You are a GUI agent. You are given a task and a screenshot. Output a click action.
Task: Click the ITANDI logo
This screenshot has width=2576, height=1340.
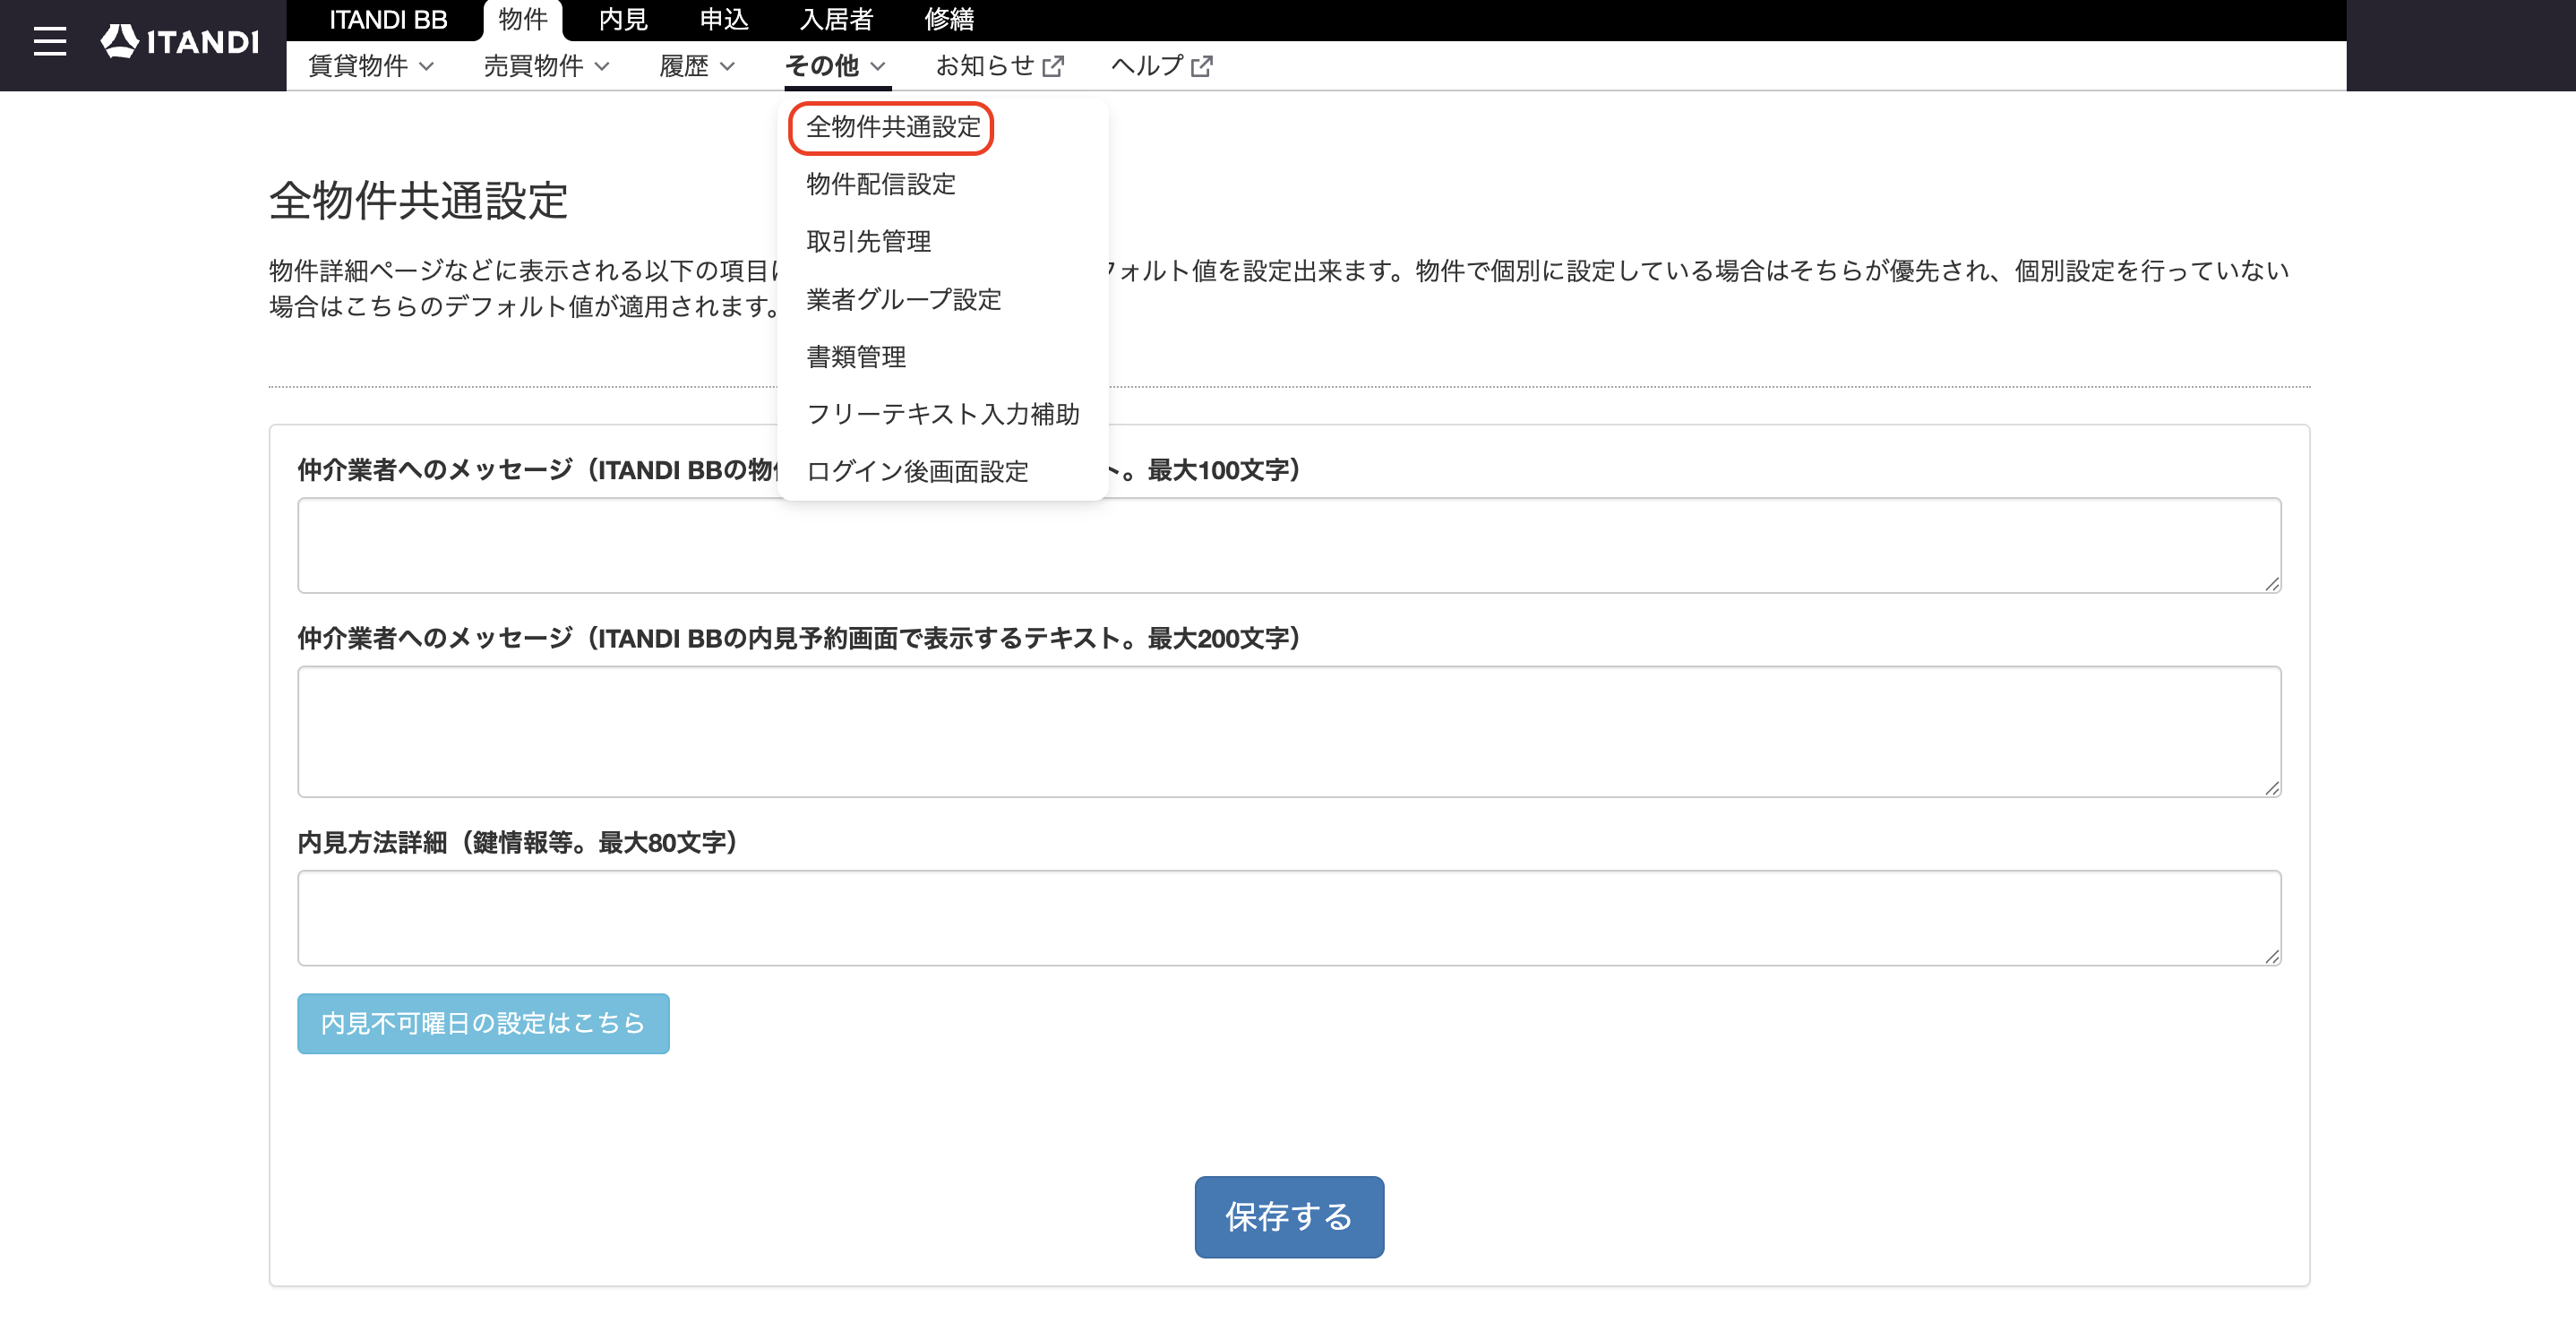click(180, 41)
